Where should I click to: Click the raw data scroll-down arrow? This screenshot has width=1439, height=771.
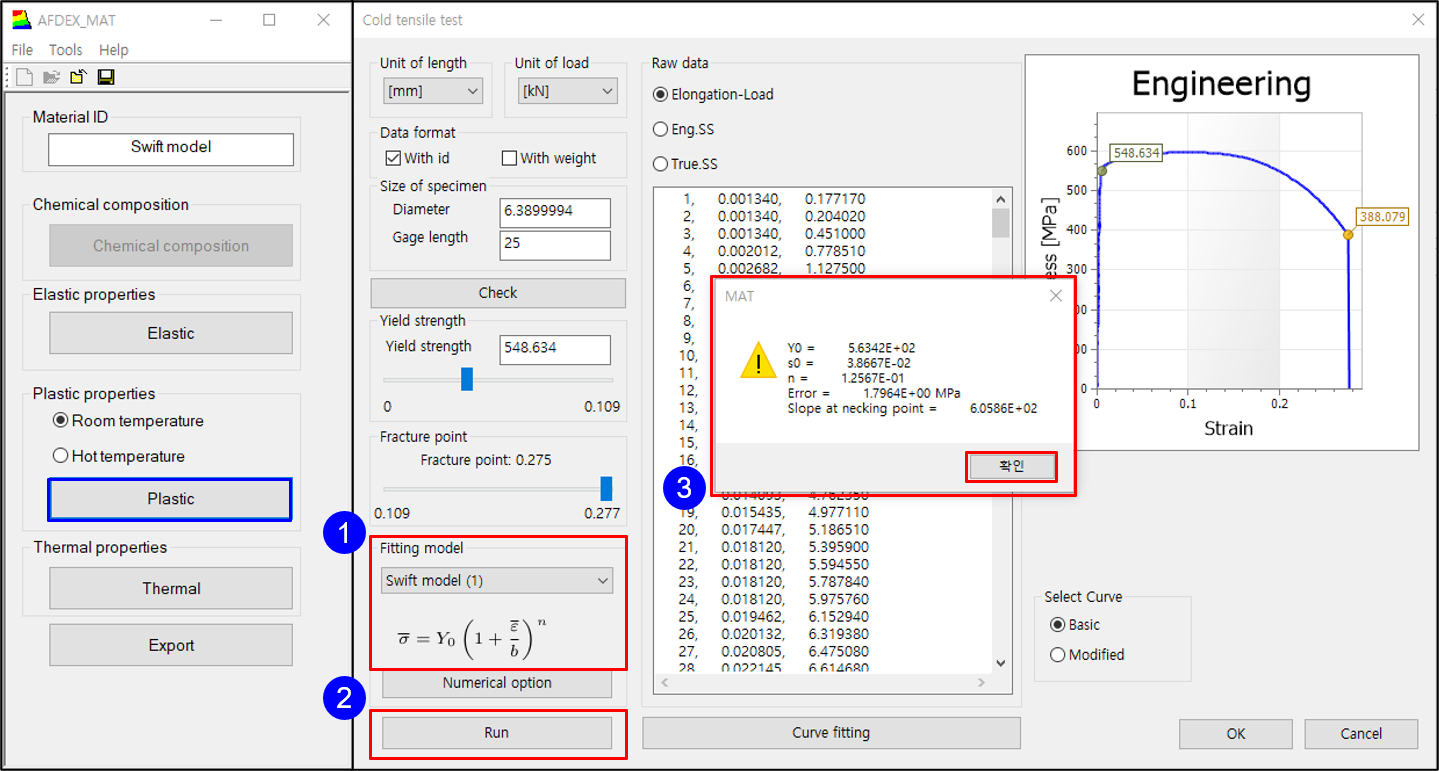pyautogui.click(x=1001, y=663)
